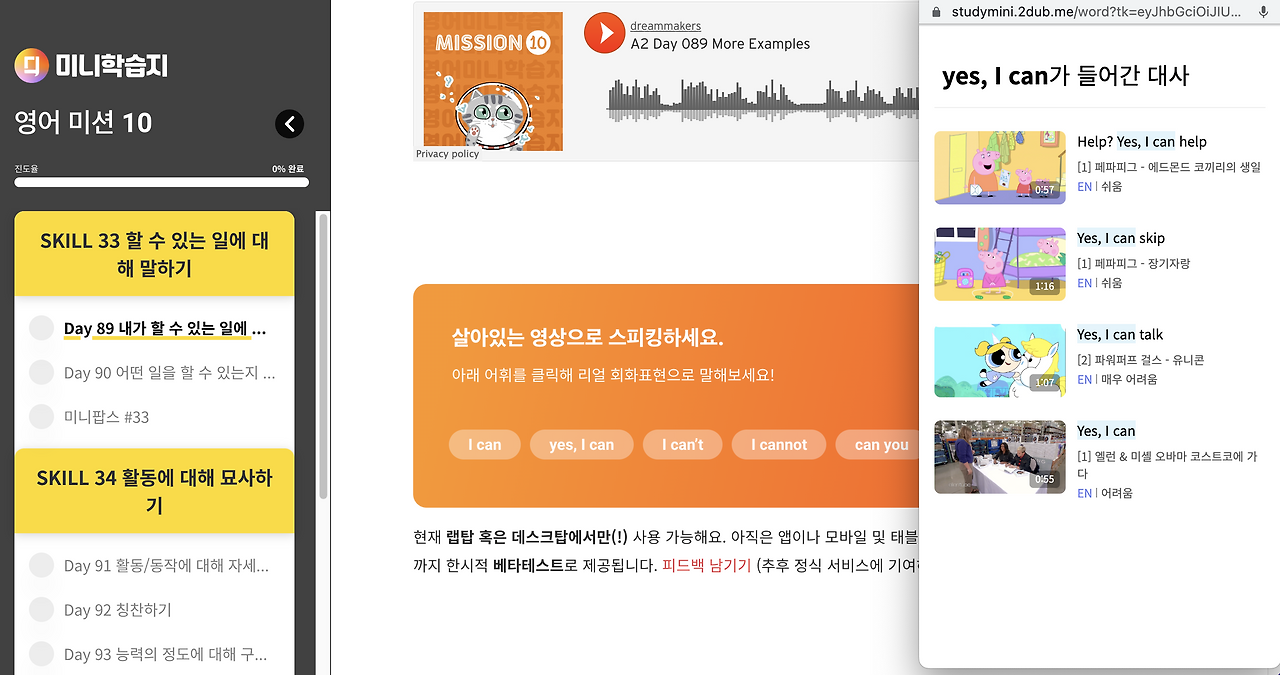Select the "I cannot" expression chip
Screen dimensions: 1280x675
778,444
